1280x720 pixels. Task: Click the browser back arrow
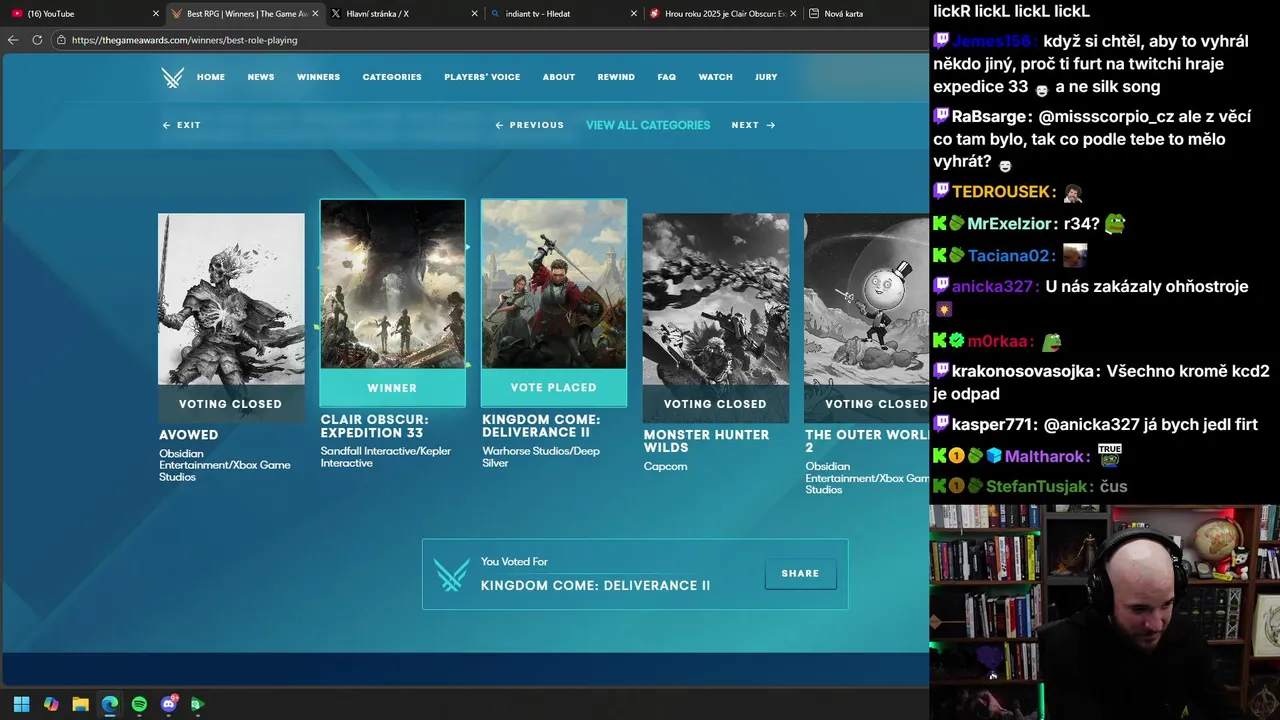pyautogui.click(x=13, y=40)
